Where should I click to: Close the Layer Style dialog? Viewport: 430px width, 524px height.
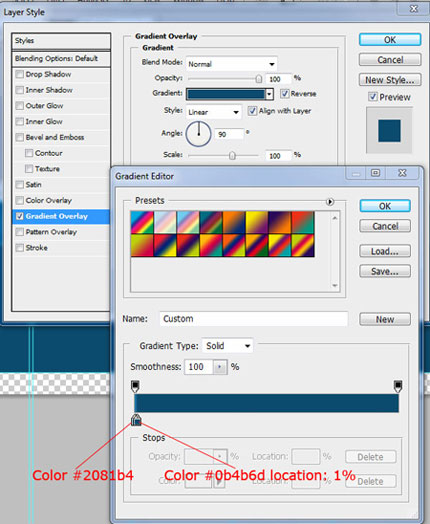click(x=414, y=9)
